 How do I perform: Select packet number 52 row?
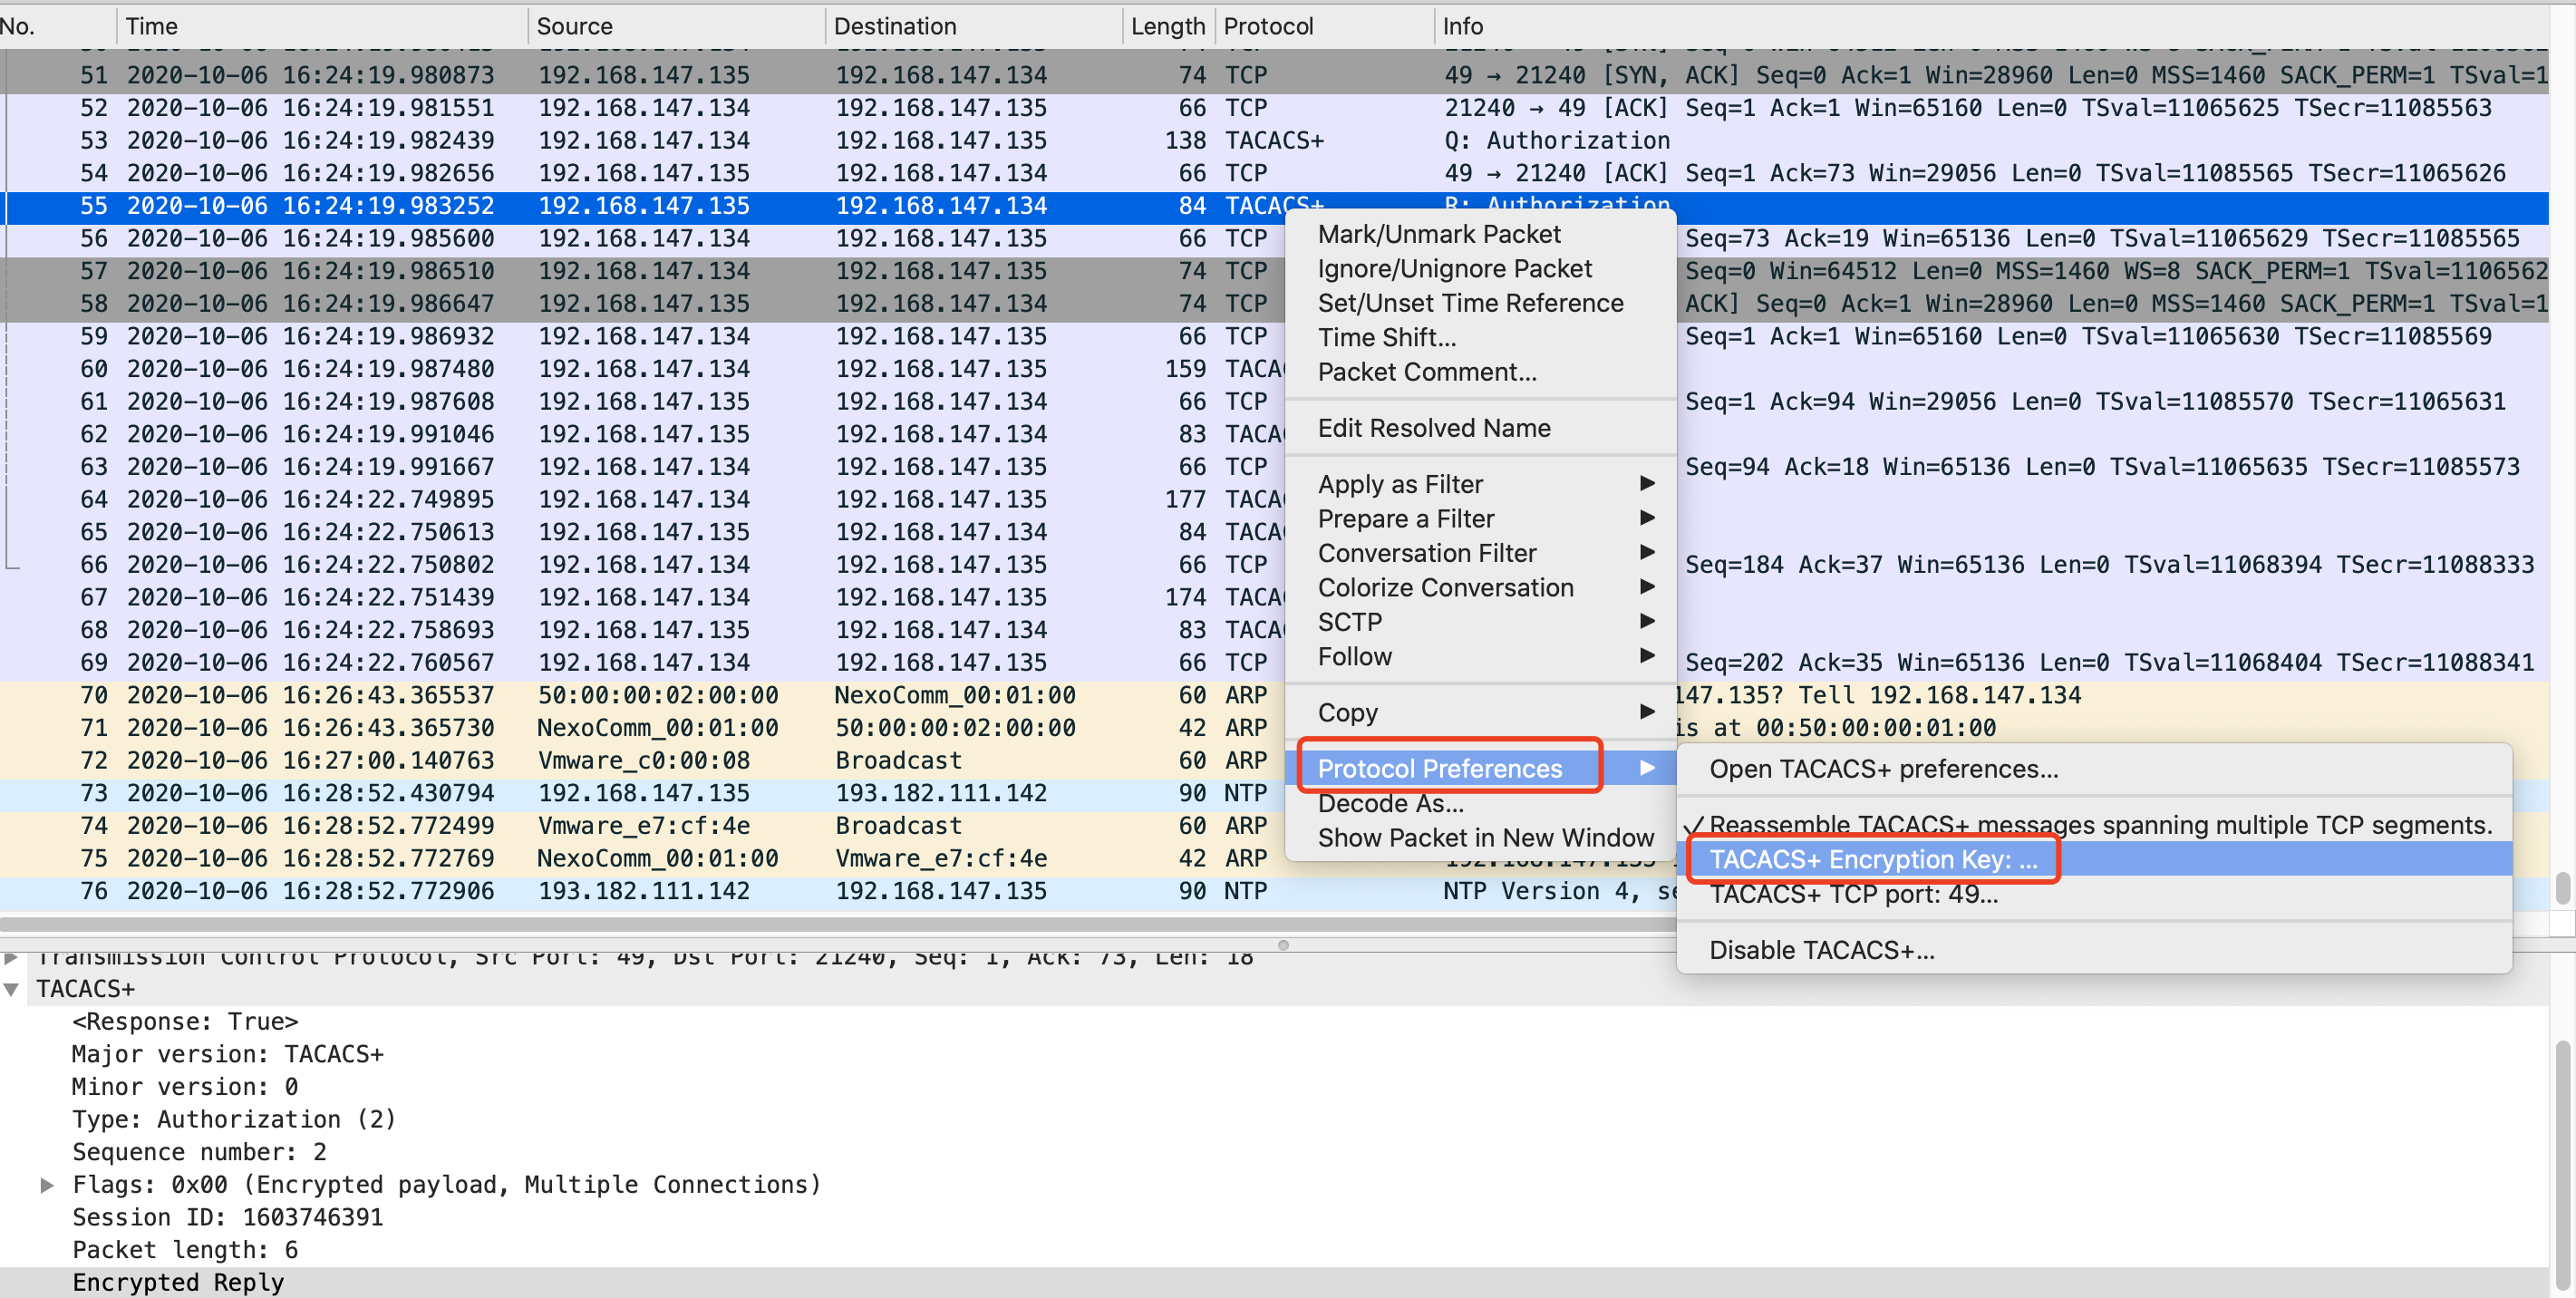tap(1274, 108)
